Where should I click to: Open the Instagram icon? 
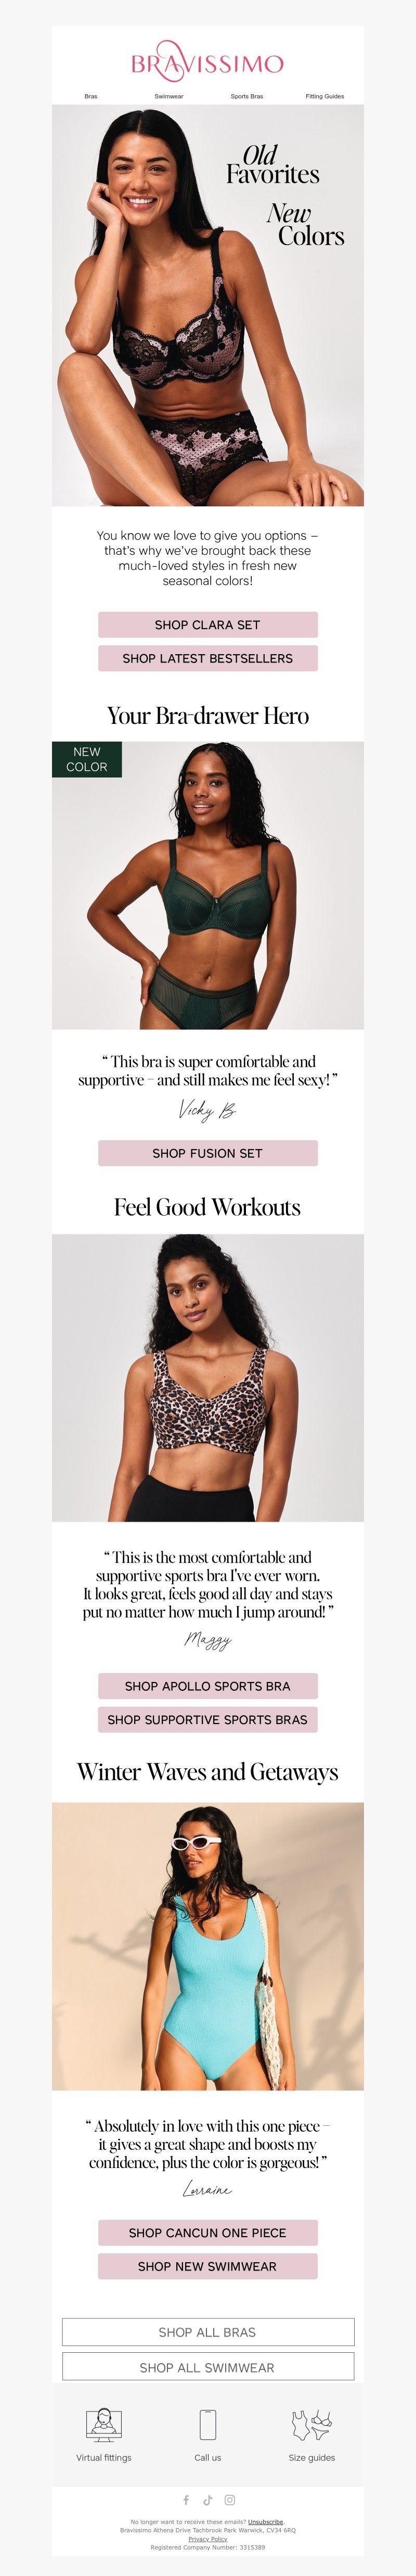click(230, 2499)
